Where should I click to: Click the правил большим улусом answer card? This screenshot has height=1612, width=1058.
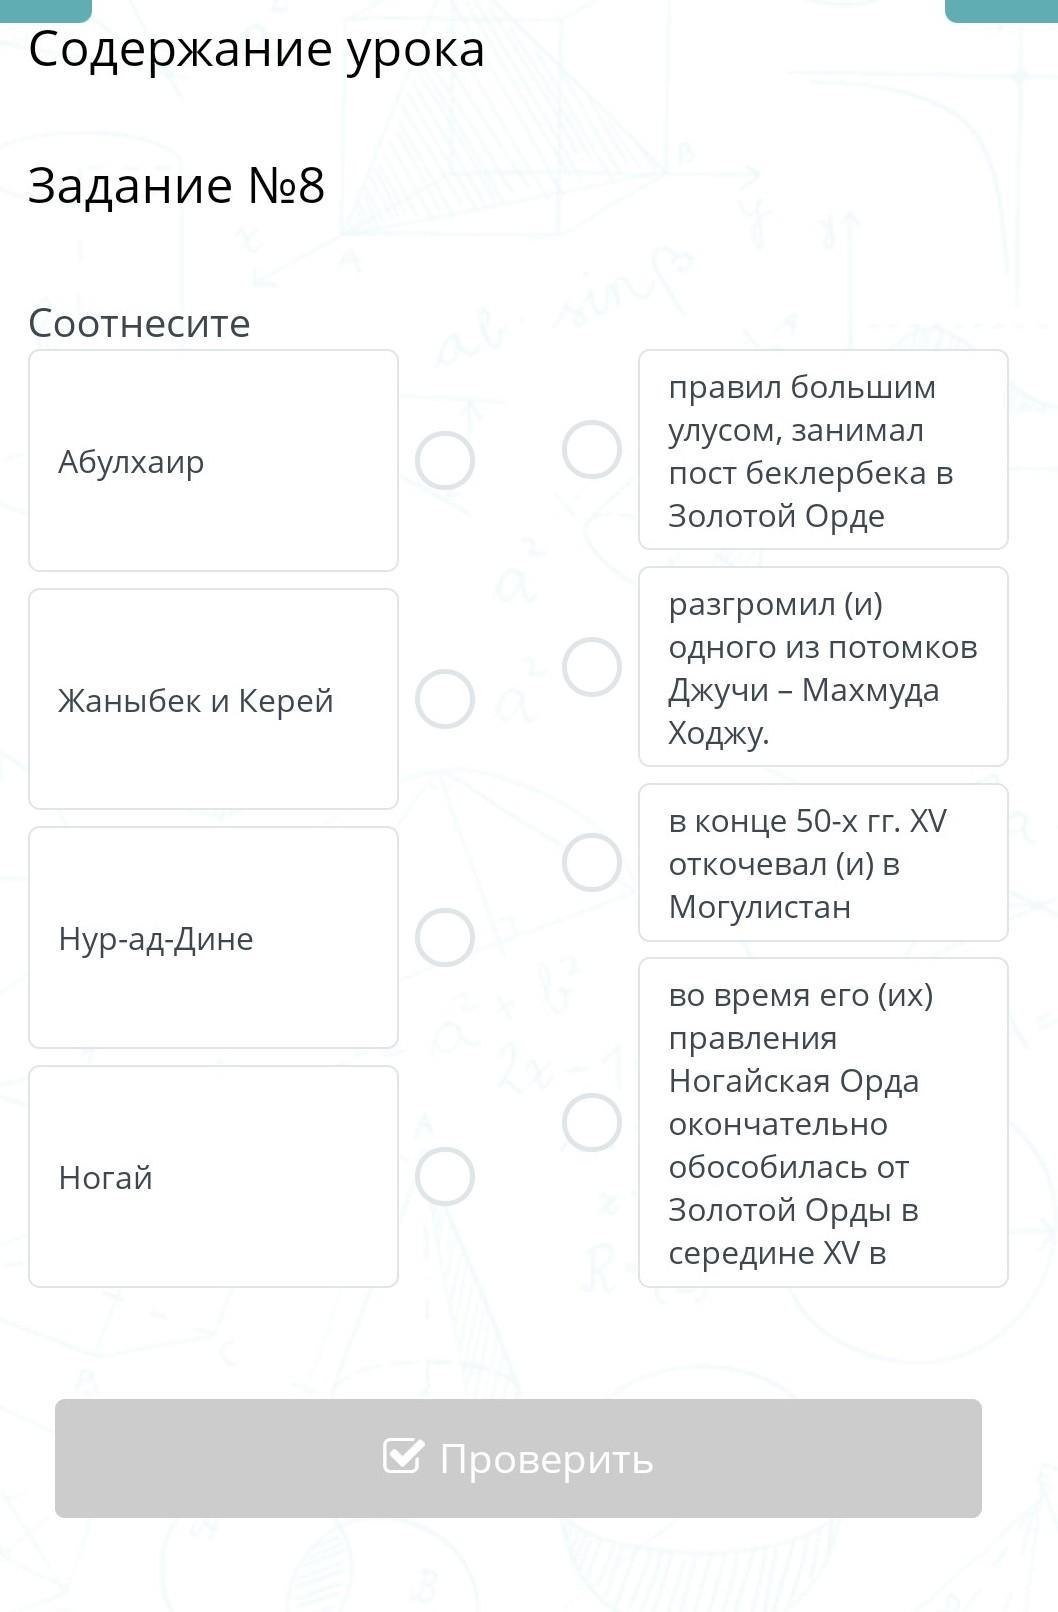tap(823, 450)
